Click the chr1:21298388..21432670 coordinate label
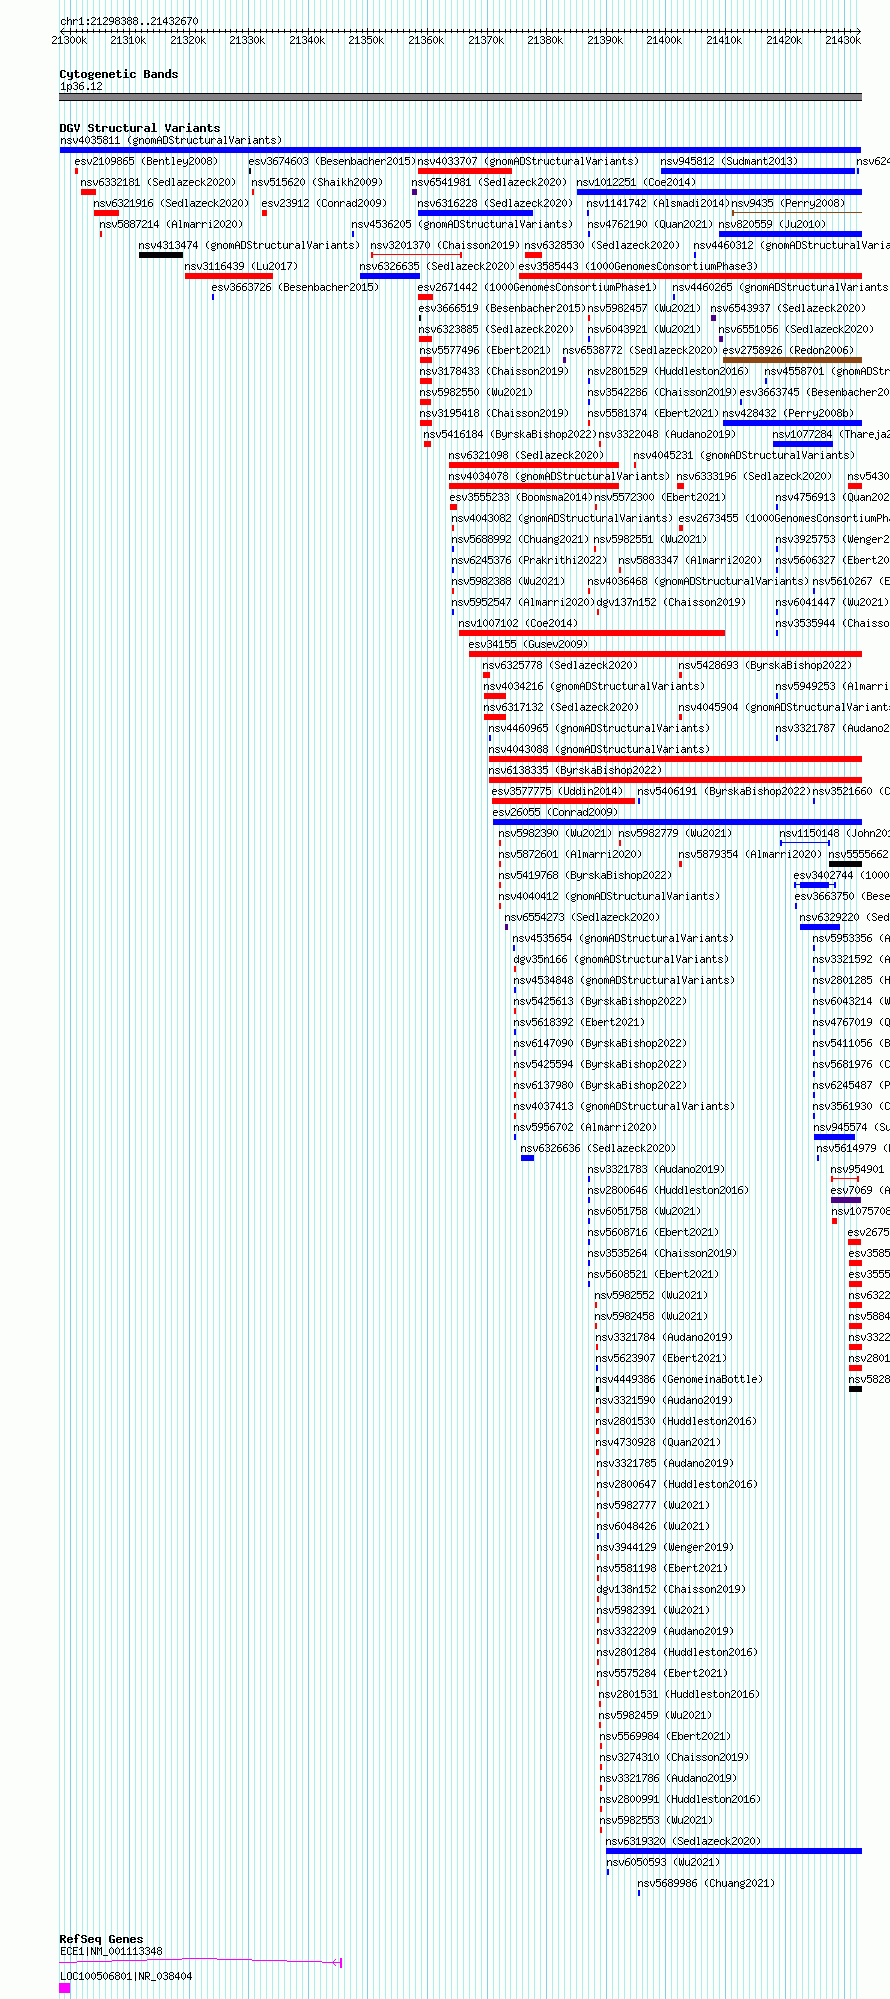890x1999 pixels. [129, 21]
